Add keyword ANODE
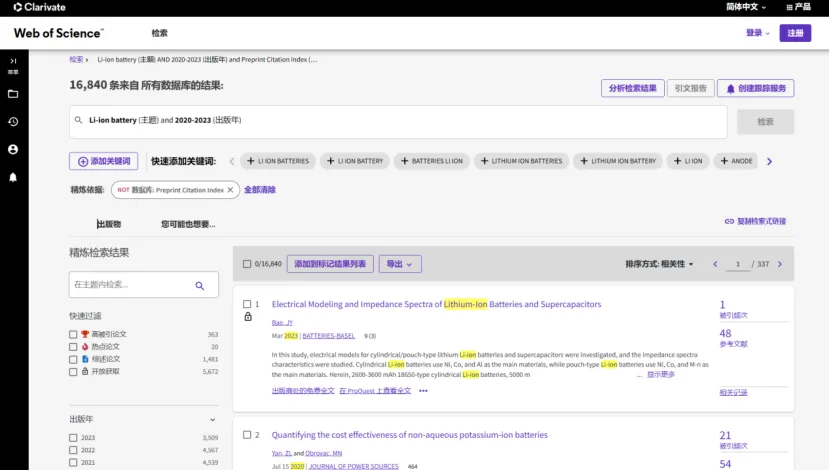The height and width of the screenshot is (470, 829). pos(736,161)
